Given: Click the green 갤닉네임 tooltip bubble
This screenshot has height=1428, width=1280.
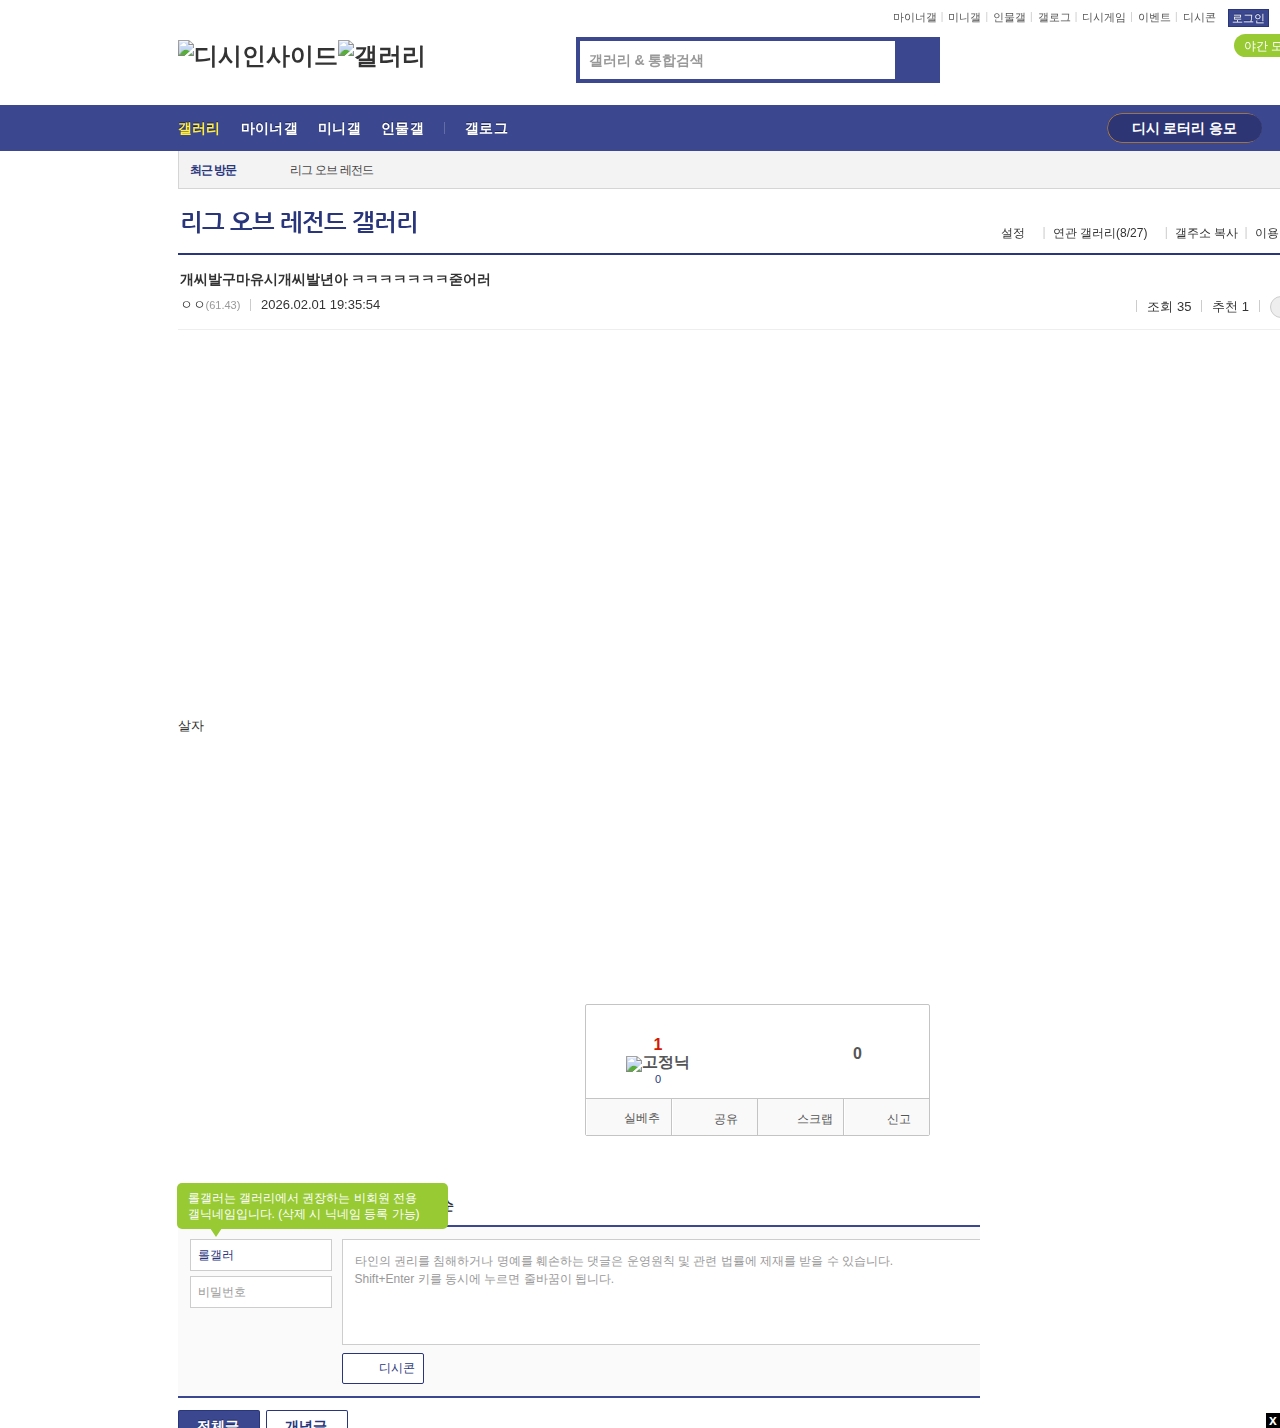Looking at the screenshot, I should 312,1206.
